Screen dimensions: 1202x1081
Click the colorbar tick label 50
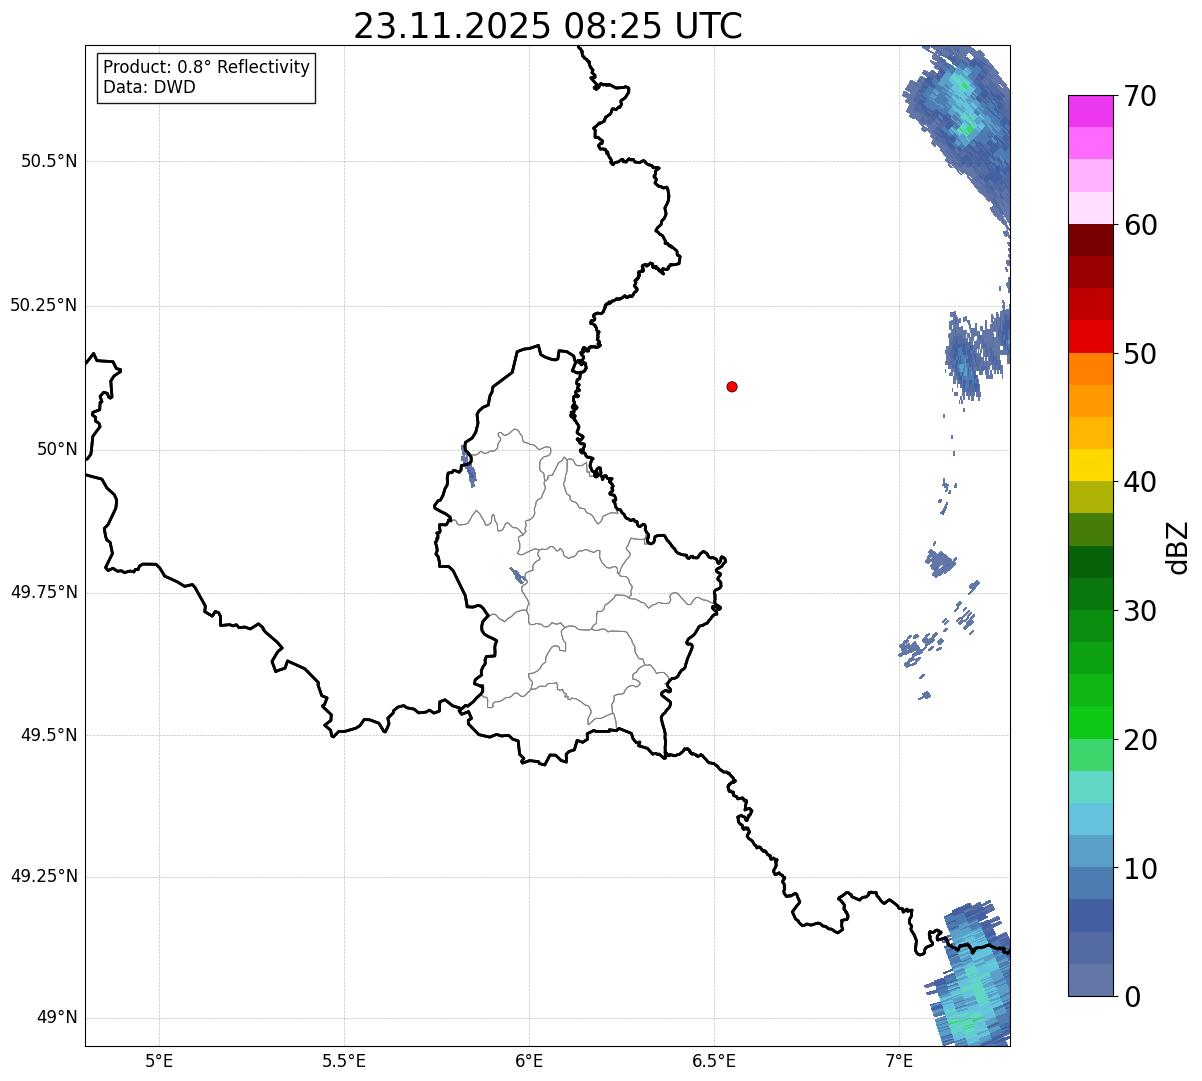(x=1140, y=354)
